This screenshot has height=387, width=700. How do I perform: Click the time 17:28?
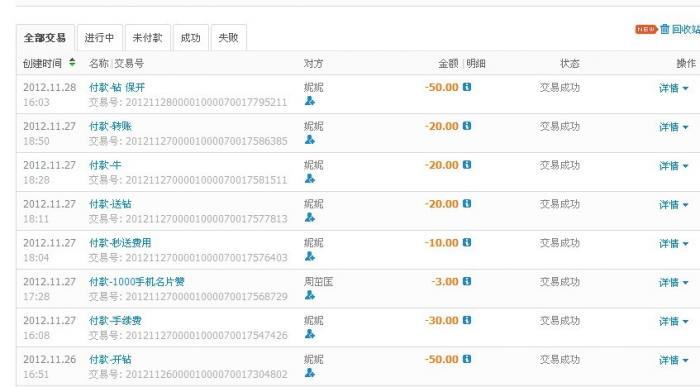(37, 296)
